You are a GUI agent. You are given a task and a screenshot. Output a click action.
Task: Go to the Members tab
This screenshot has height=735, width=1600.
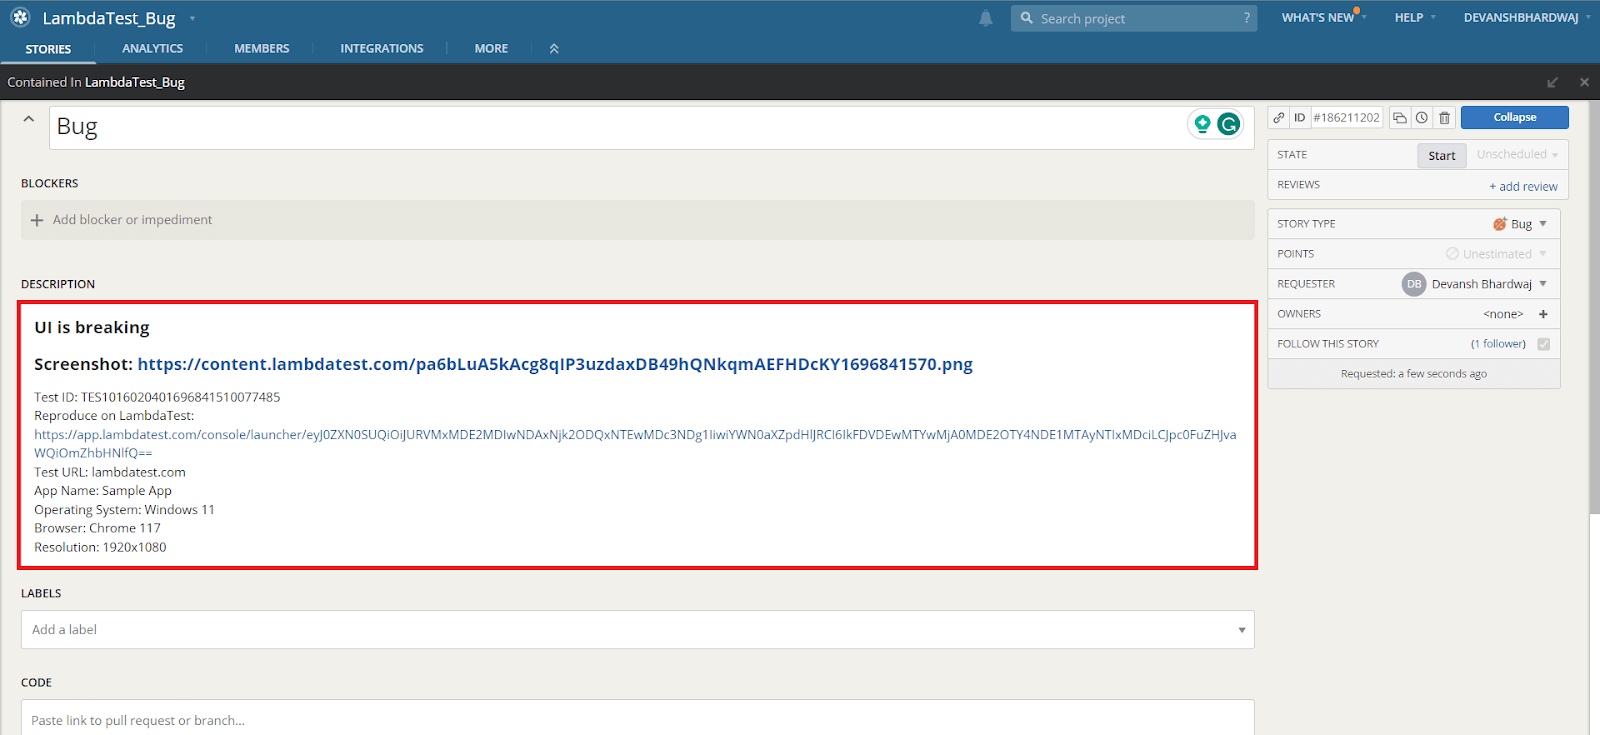coord(262,48)
